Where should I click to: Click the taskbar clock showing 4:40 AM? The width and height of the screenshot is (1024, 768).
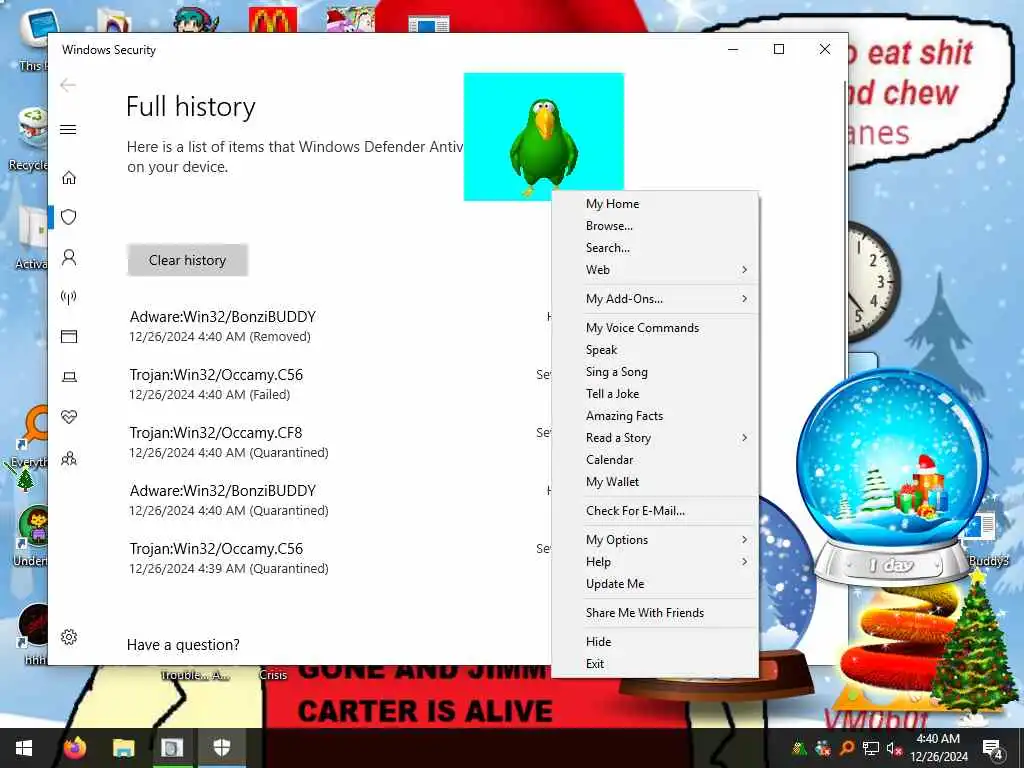pyautogui.click(x=938, y=748)
